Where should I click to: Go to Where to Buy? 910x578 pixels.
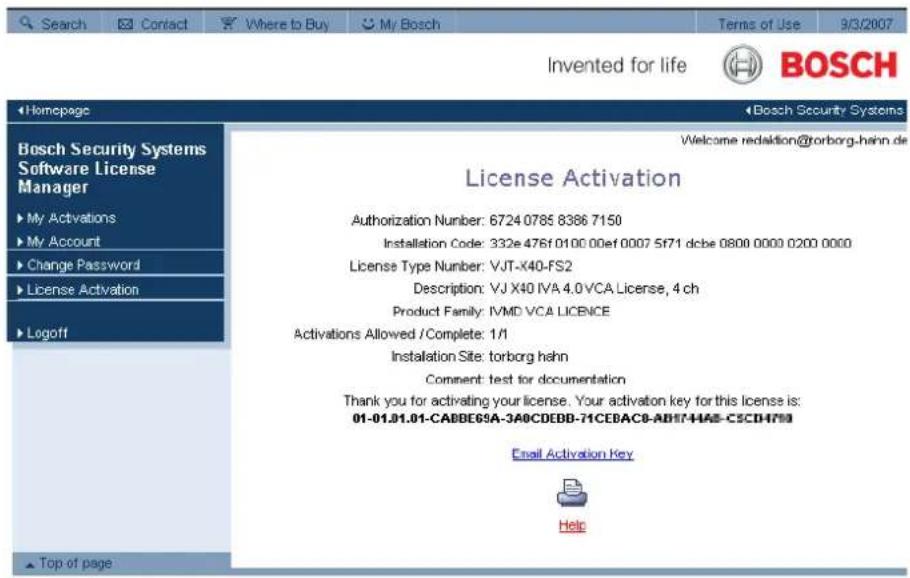click(287, 24)
